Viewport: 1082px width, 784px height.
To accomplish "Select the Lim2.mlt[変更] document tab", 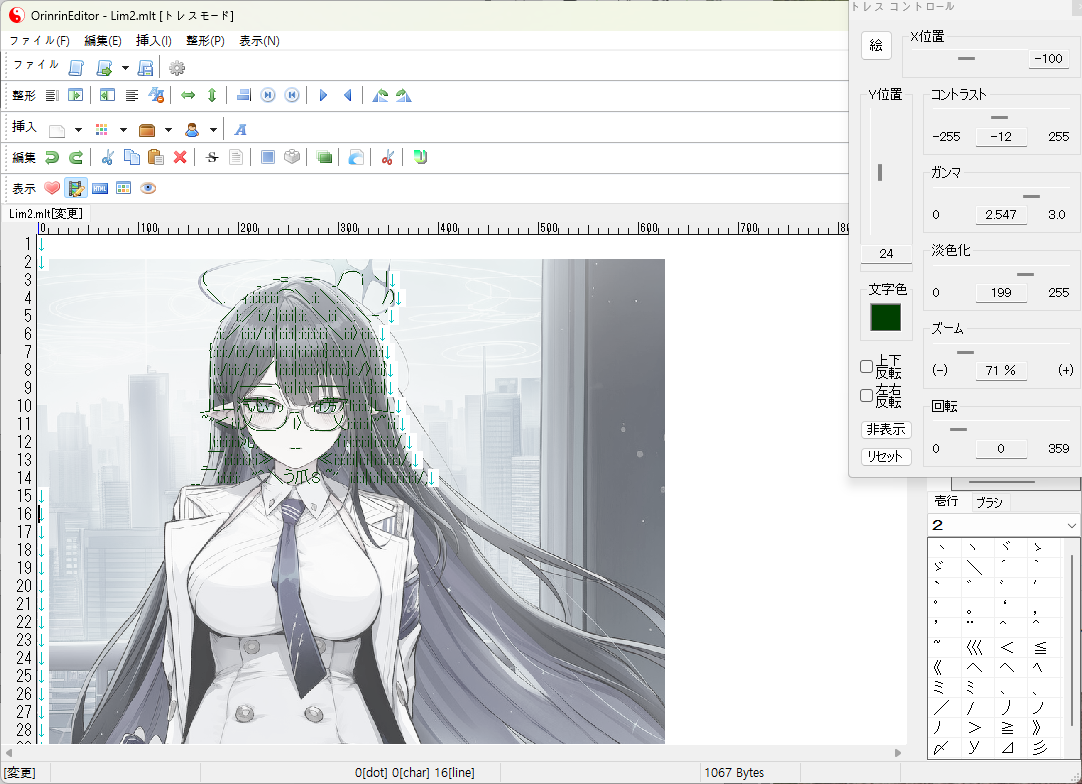I will click(x=46, y=213).
